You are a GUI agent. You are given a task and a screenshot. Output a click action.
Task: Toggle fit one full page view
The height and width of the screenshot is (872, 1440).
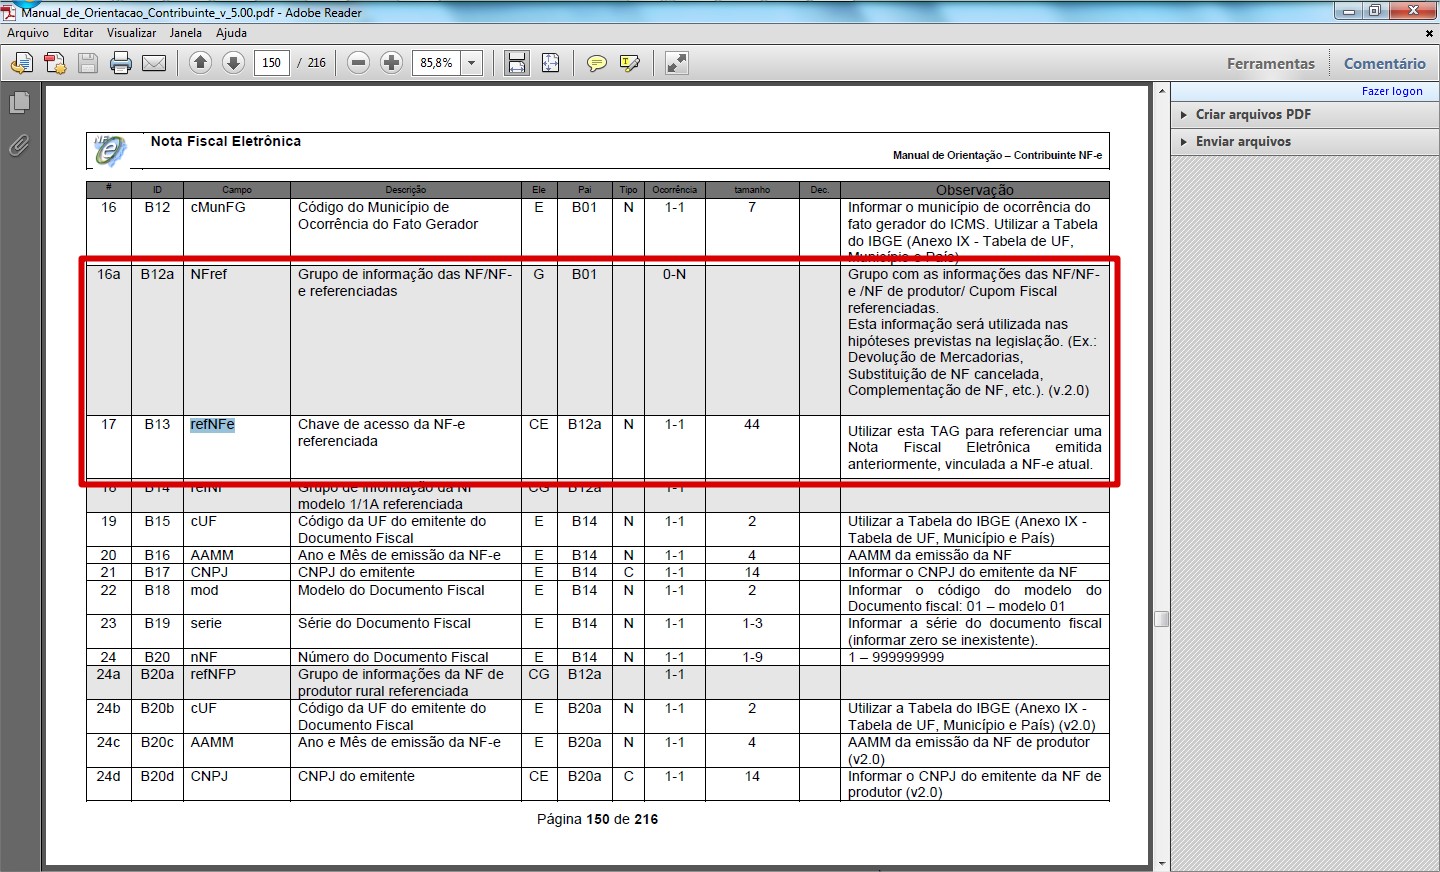[x=550, y=63]
